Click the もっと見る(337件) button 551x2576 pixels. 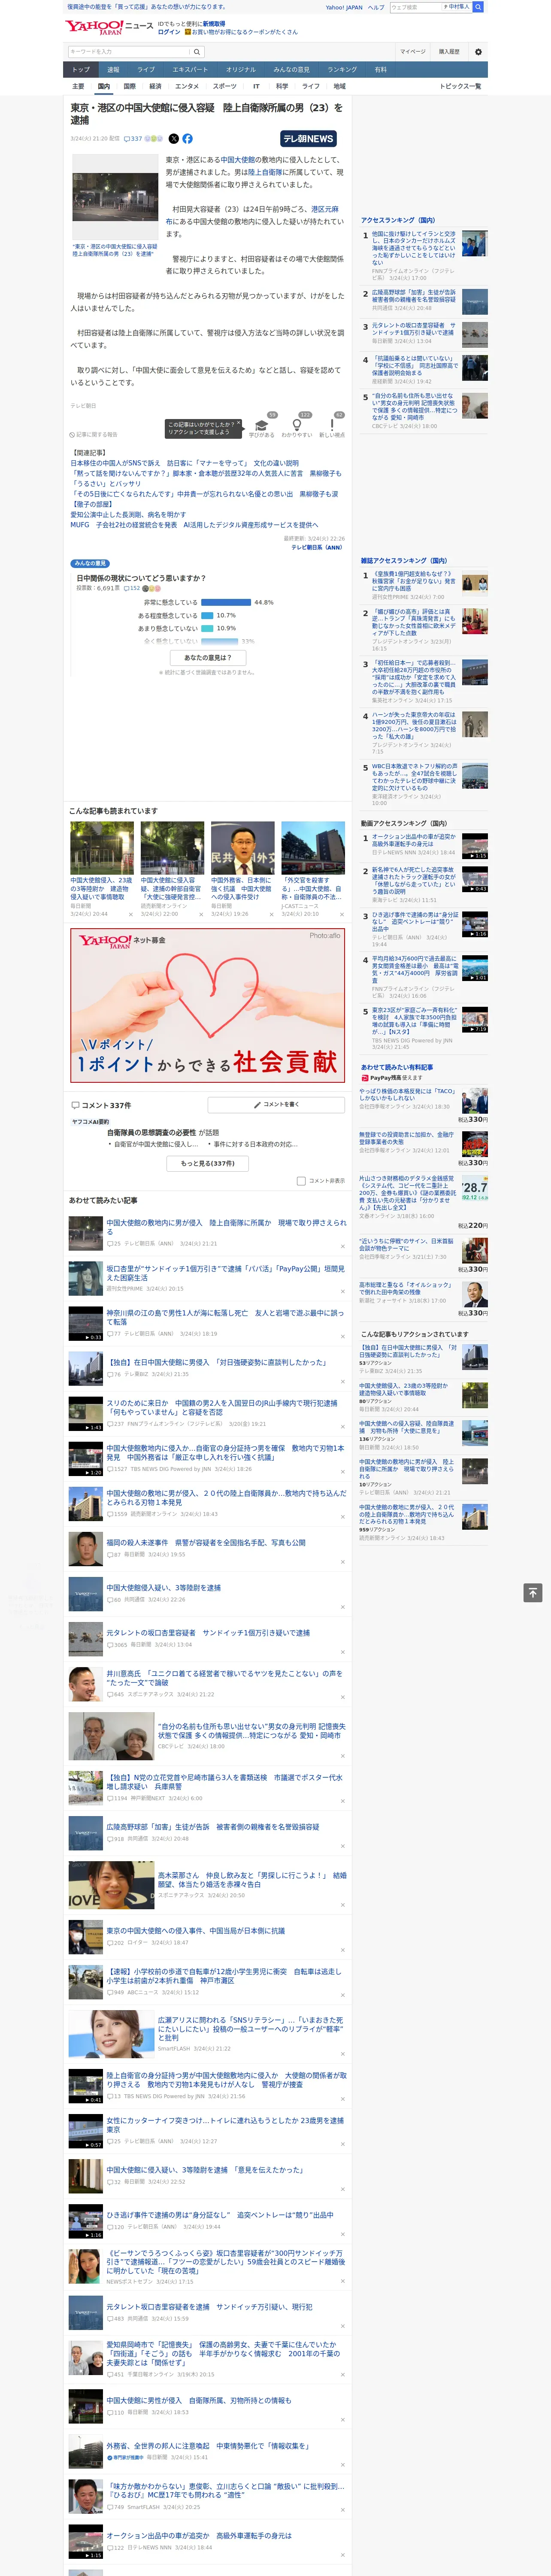pos(208,1163)
